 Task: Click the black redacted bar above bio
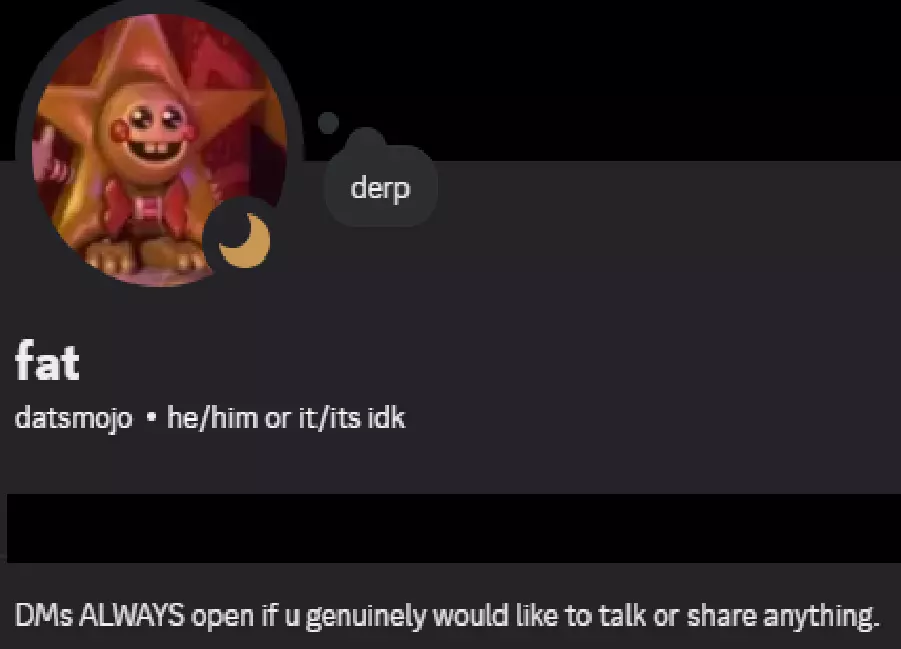coord(453,528)
